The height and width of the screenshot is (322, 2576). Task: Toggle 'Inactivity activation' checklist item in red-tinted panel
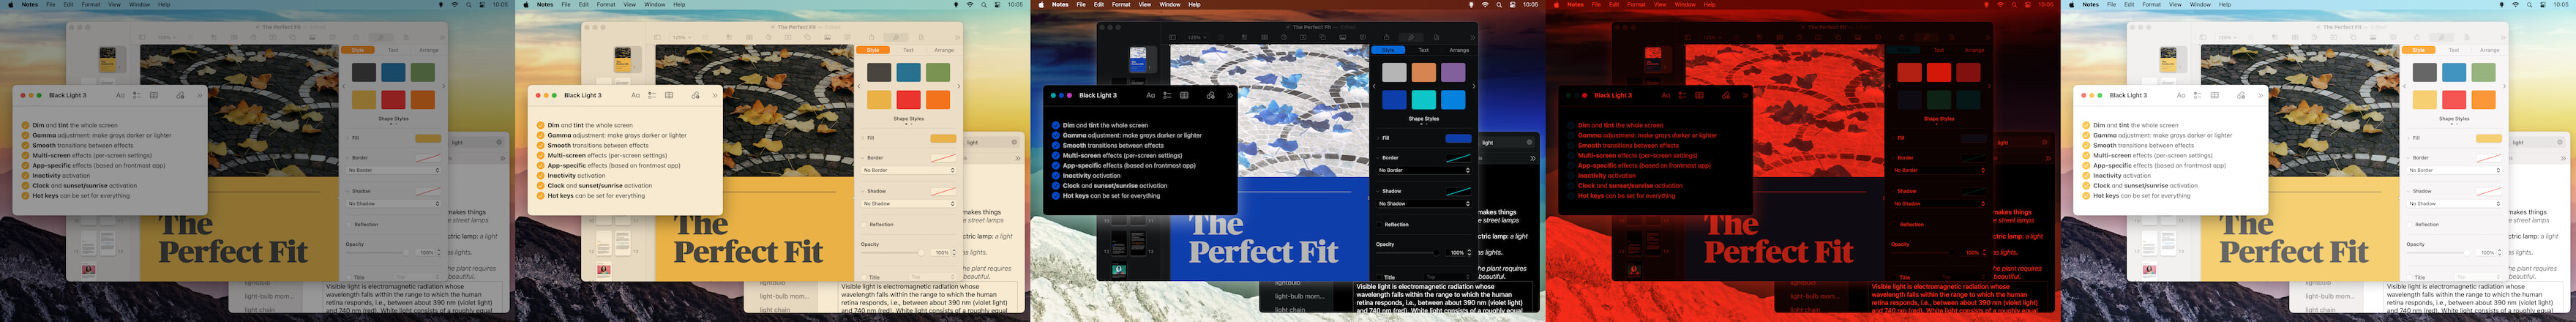(x=1570, y=175)
